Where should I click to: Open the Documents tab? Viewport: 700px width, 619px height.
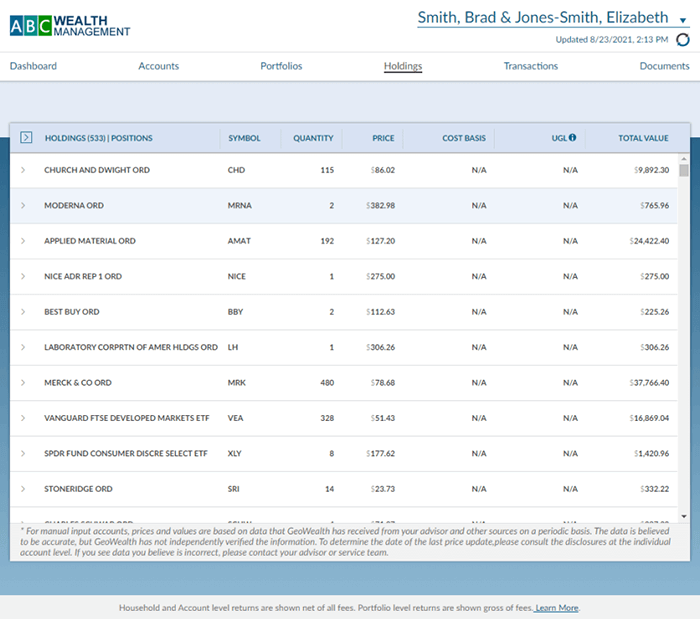(x=664, y=66)
